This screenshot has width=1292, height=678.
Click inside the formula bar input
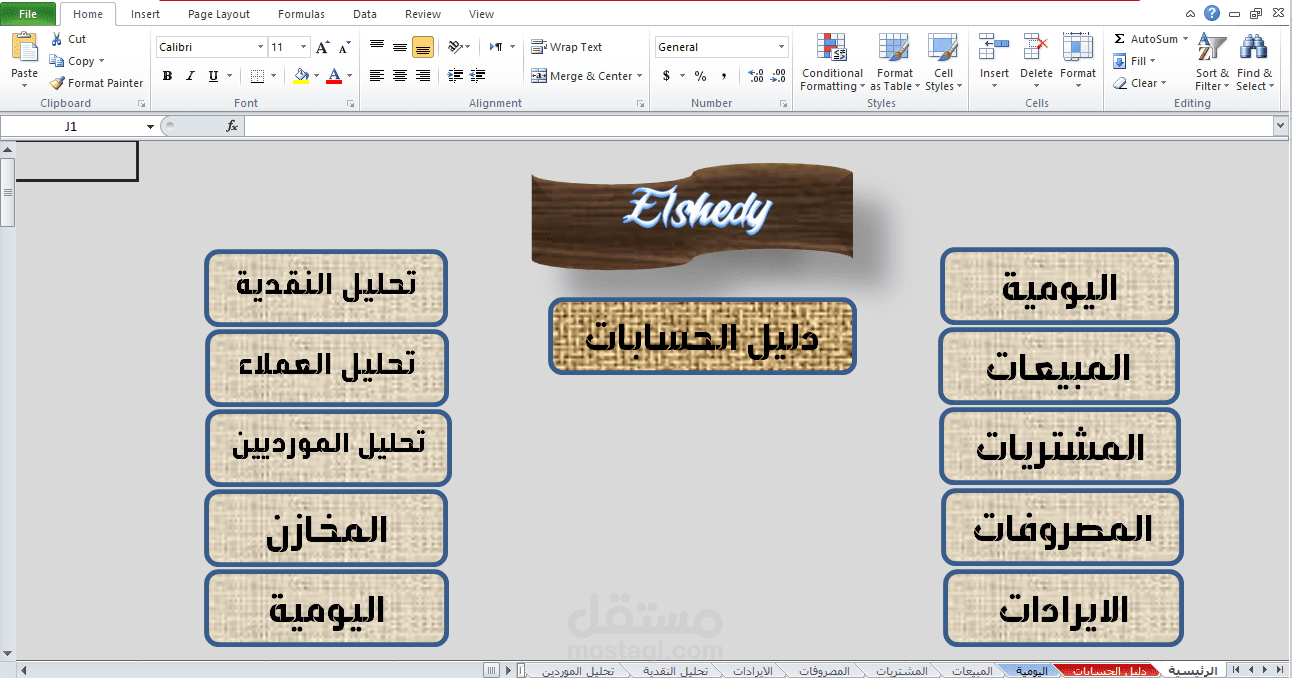click(758, 126)
